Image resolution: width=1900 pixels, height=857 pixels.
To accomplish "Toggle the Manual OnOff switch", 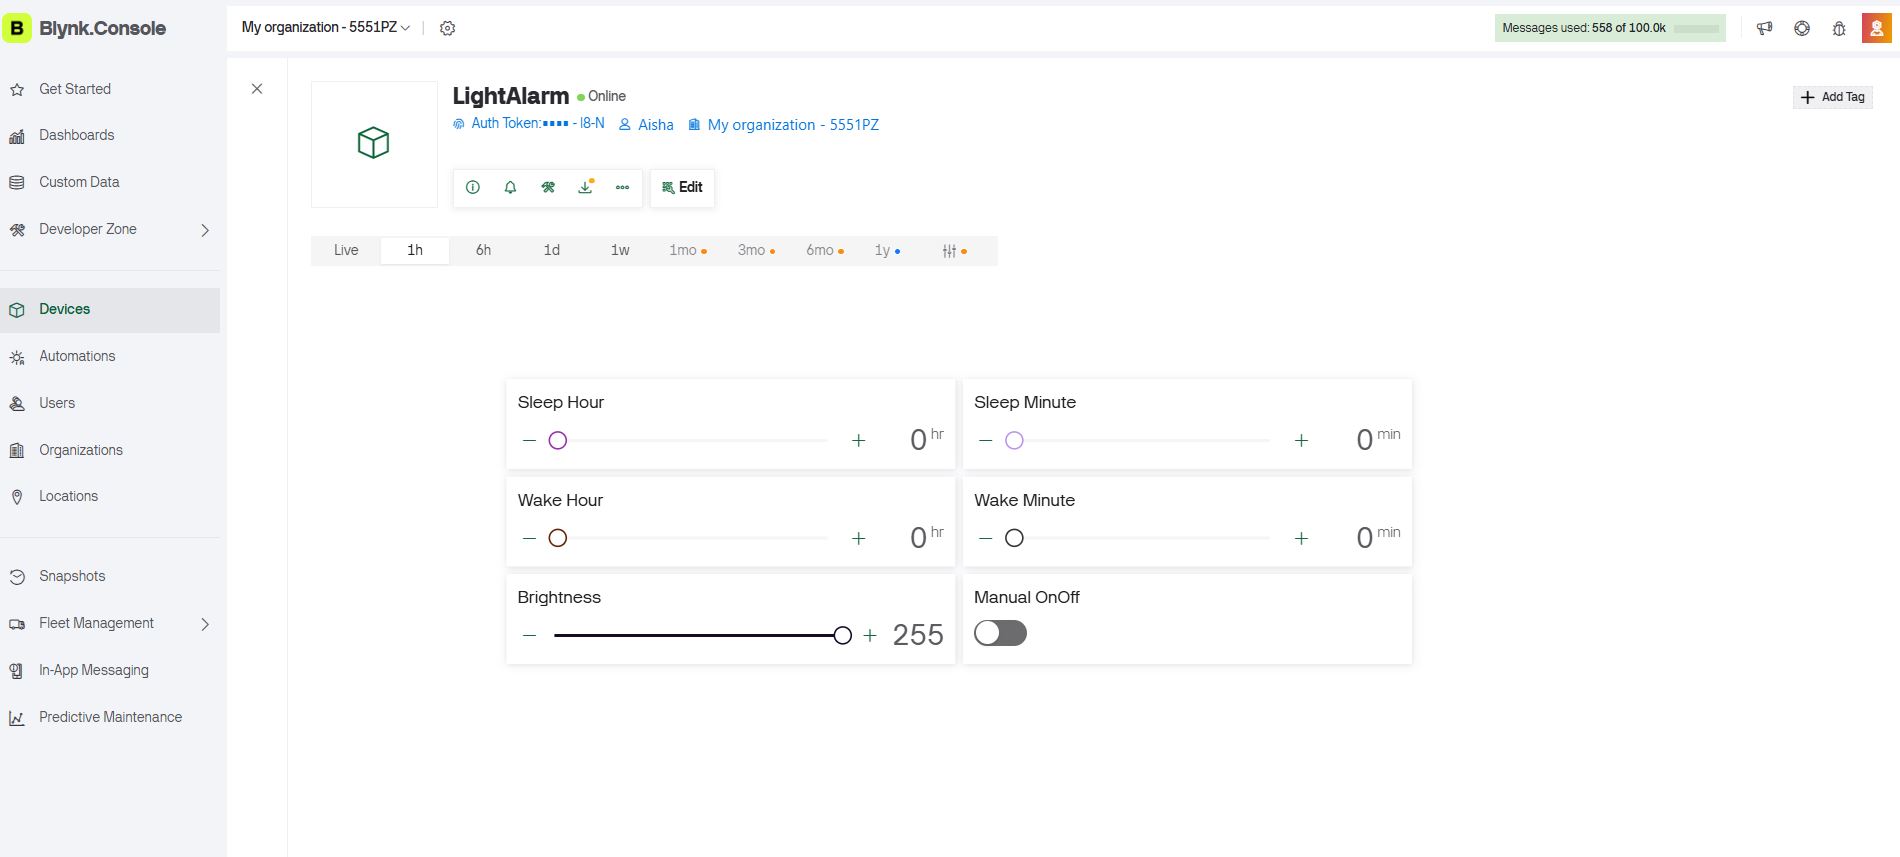I will [1000, 633].
